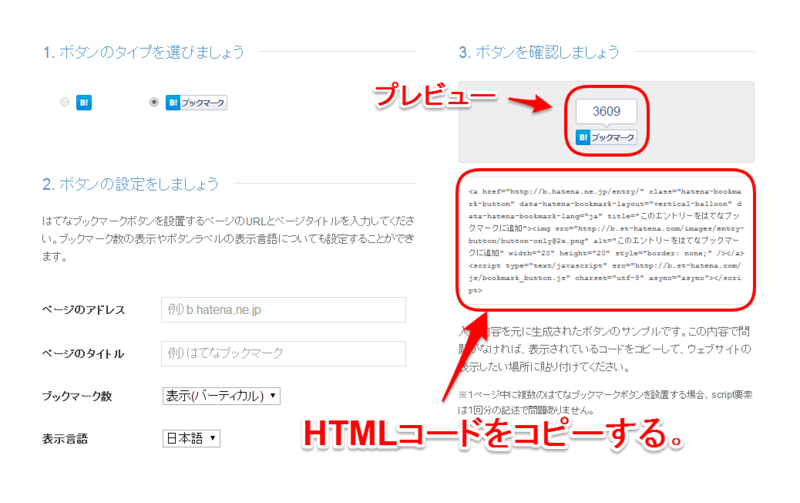
Task: Open the ブックマーク数 dropdown
Action: tap(221, 396)
